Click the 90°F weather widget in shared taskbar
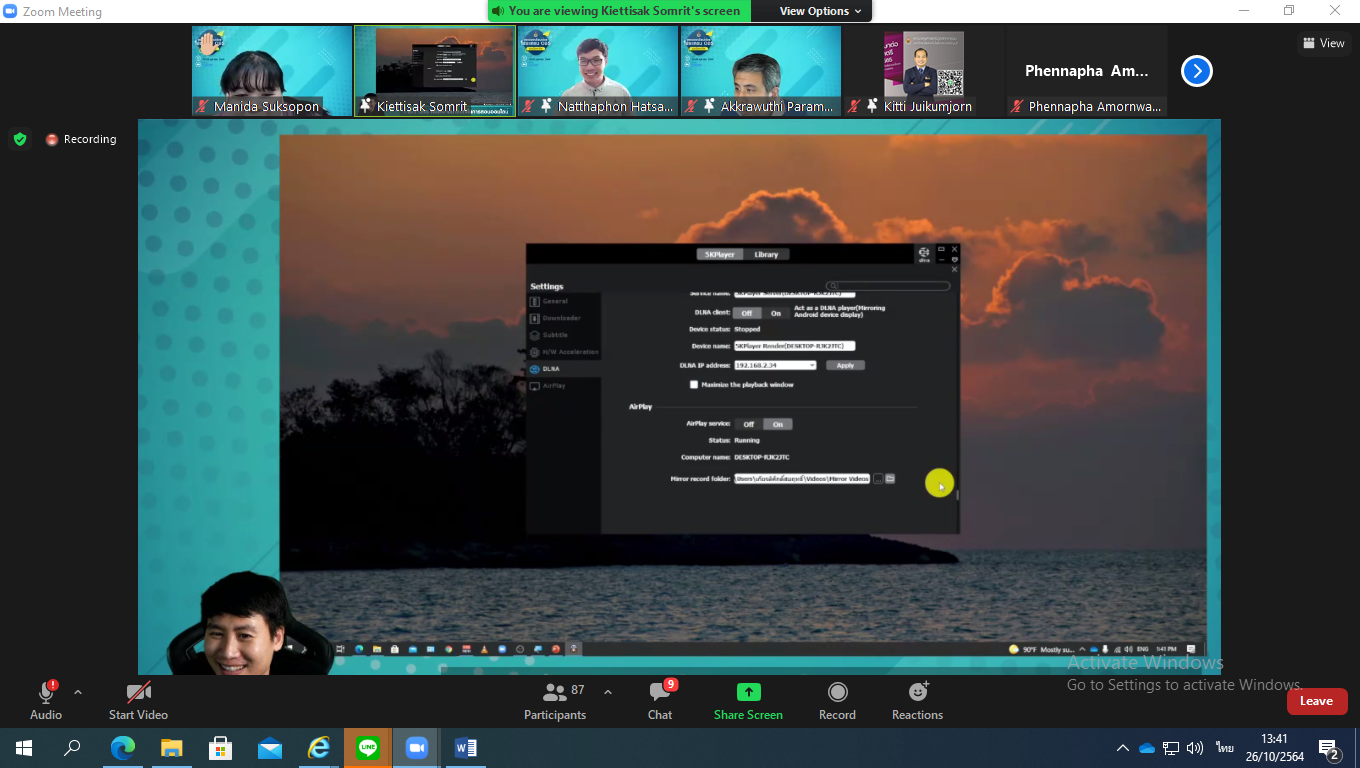 click(x=1043, y=649)
